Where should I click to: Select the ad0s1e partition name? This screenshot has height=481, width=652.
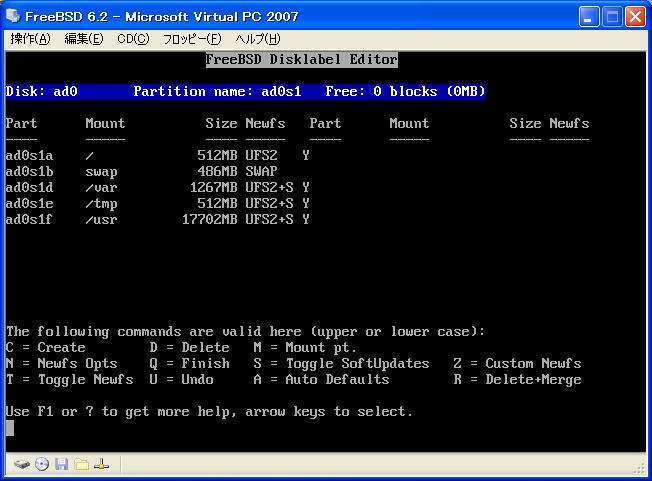click(x=29, y=203)
